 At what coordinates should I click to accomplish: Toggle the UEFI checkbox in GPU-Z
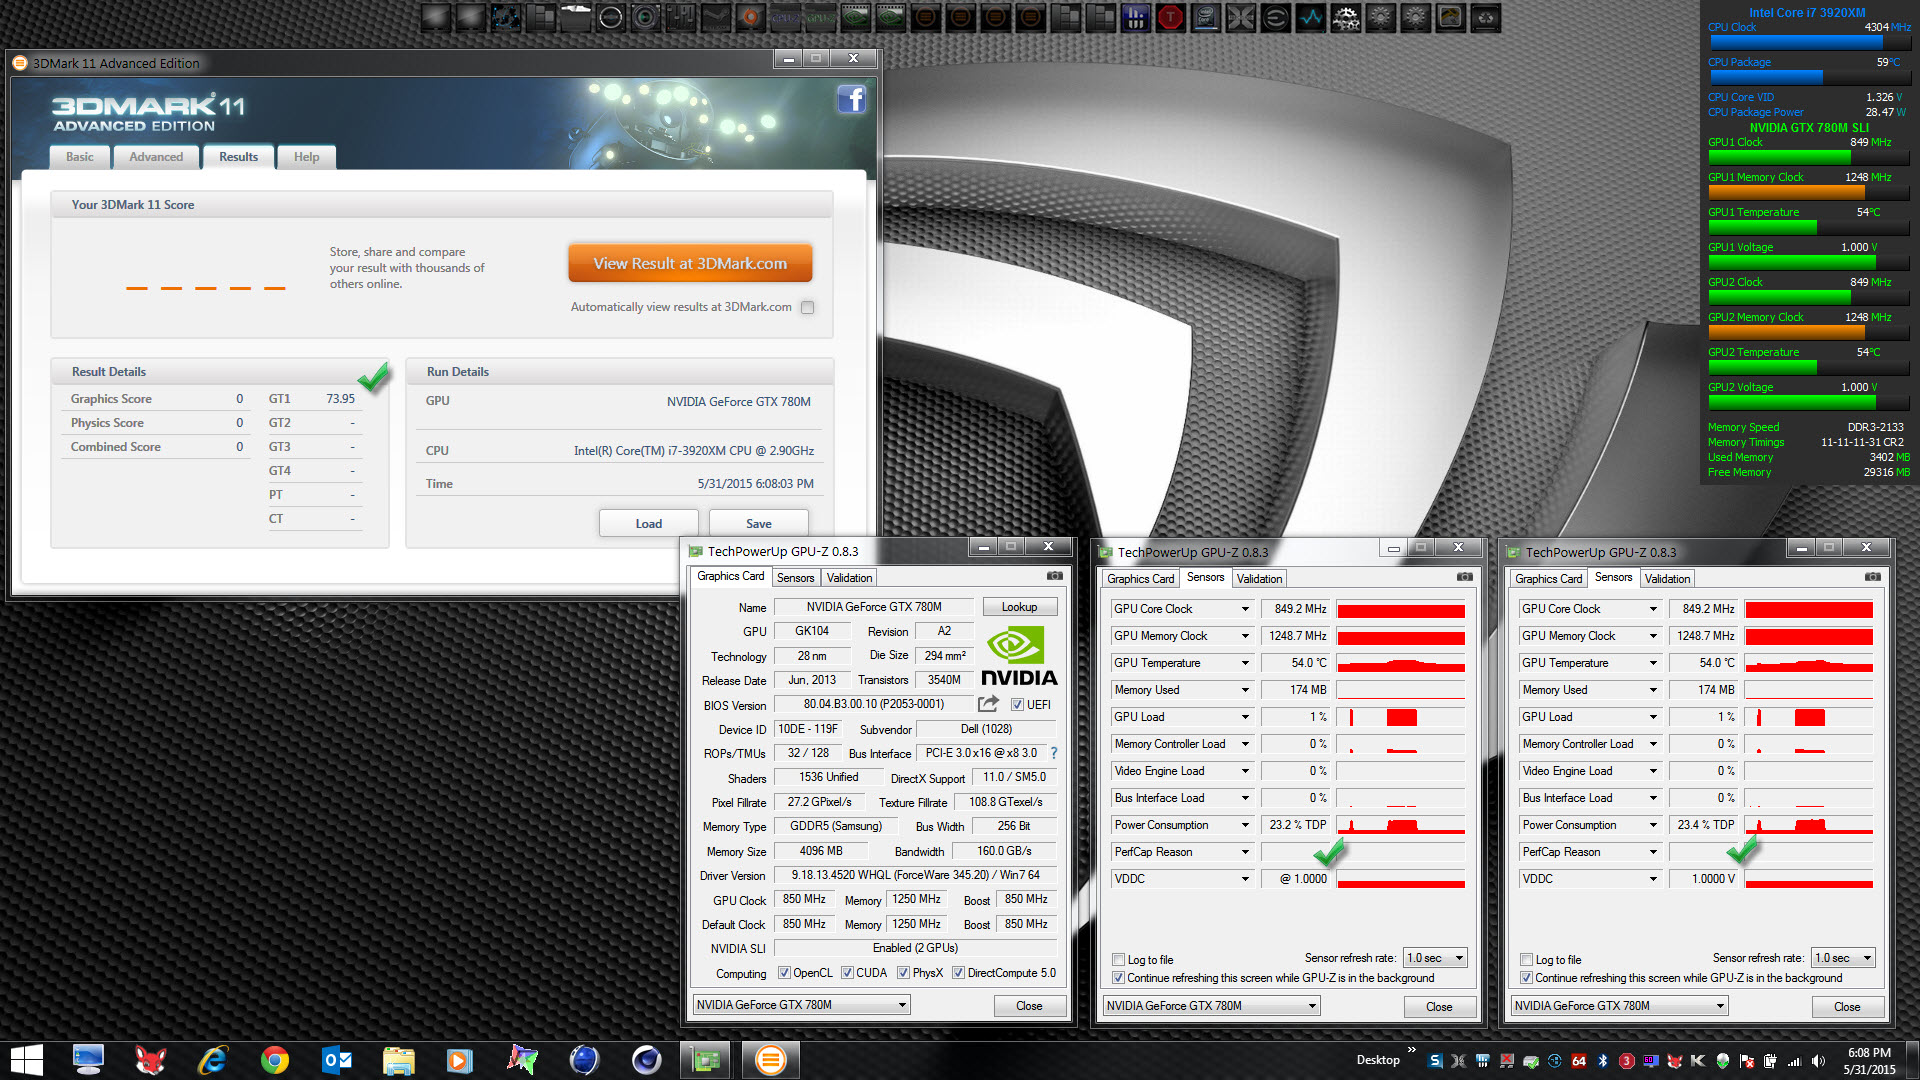pos(1017,705)
